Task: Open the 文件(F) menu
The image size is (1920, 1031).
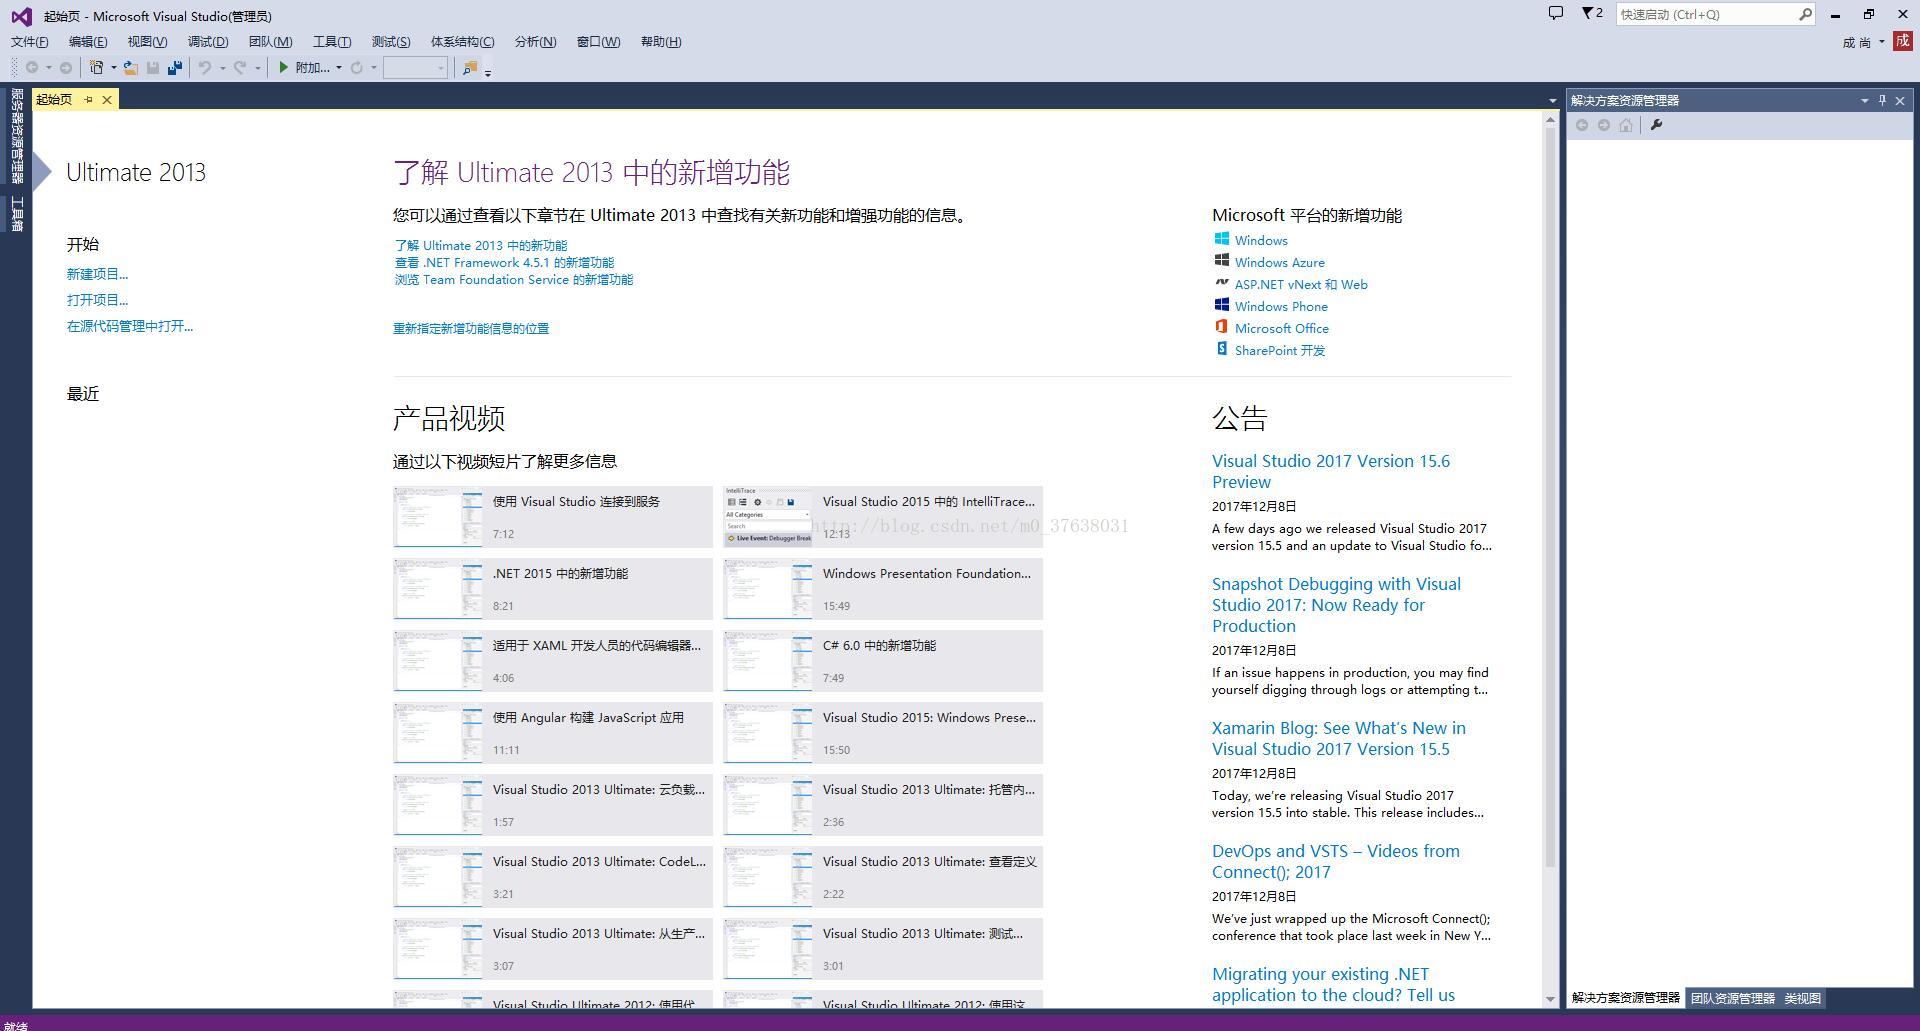Action: [29, 42]
